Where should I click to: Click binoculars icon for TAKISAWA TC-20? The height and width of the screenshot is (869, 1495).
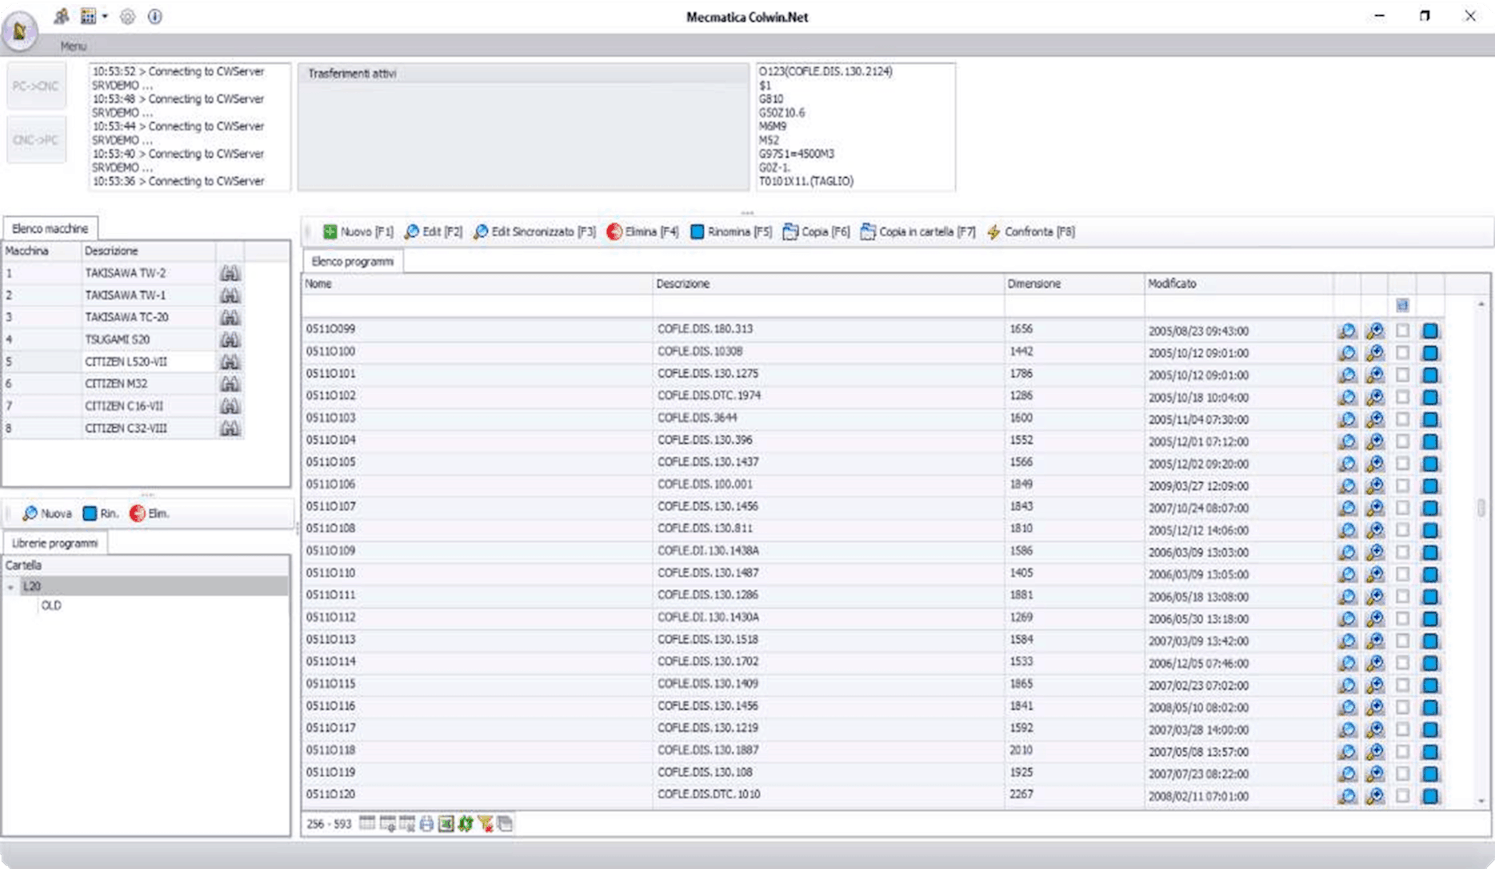coord(230,317)
